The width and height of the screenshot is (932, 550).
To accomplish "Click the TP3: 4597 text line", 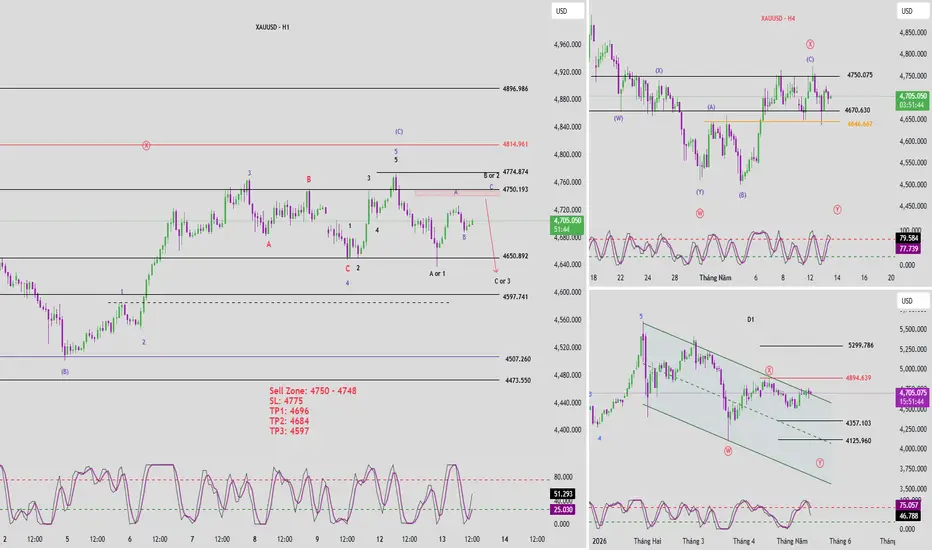I will pyautogui.click(x=289, y=431).
